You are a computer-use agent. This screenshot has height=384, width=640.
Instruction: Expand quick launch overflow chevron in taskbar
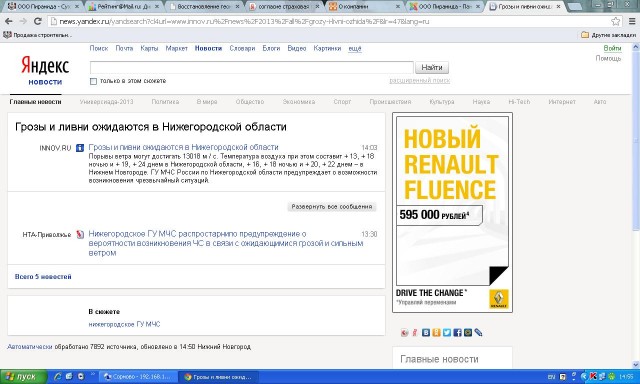coord(93,374)
